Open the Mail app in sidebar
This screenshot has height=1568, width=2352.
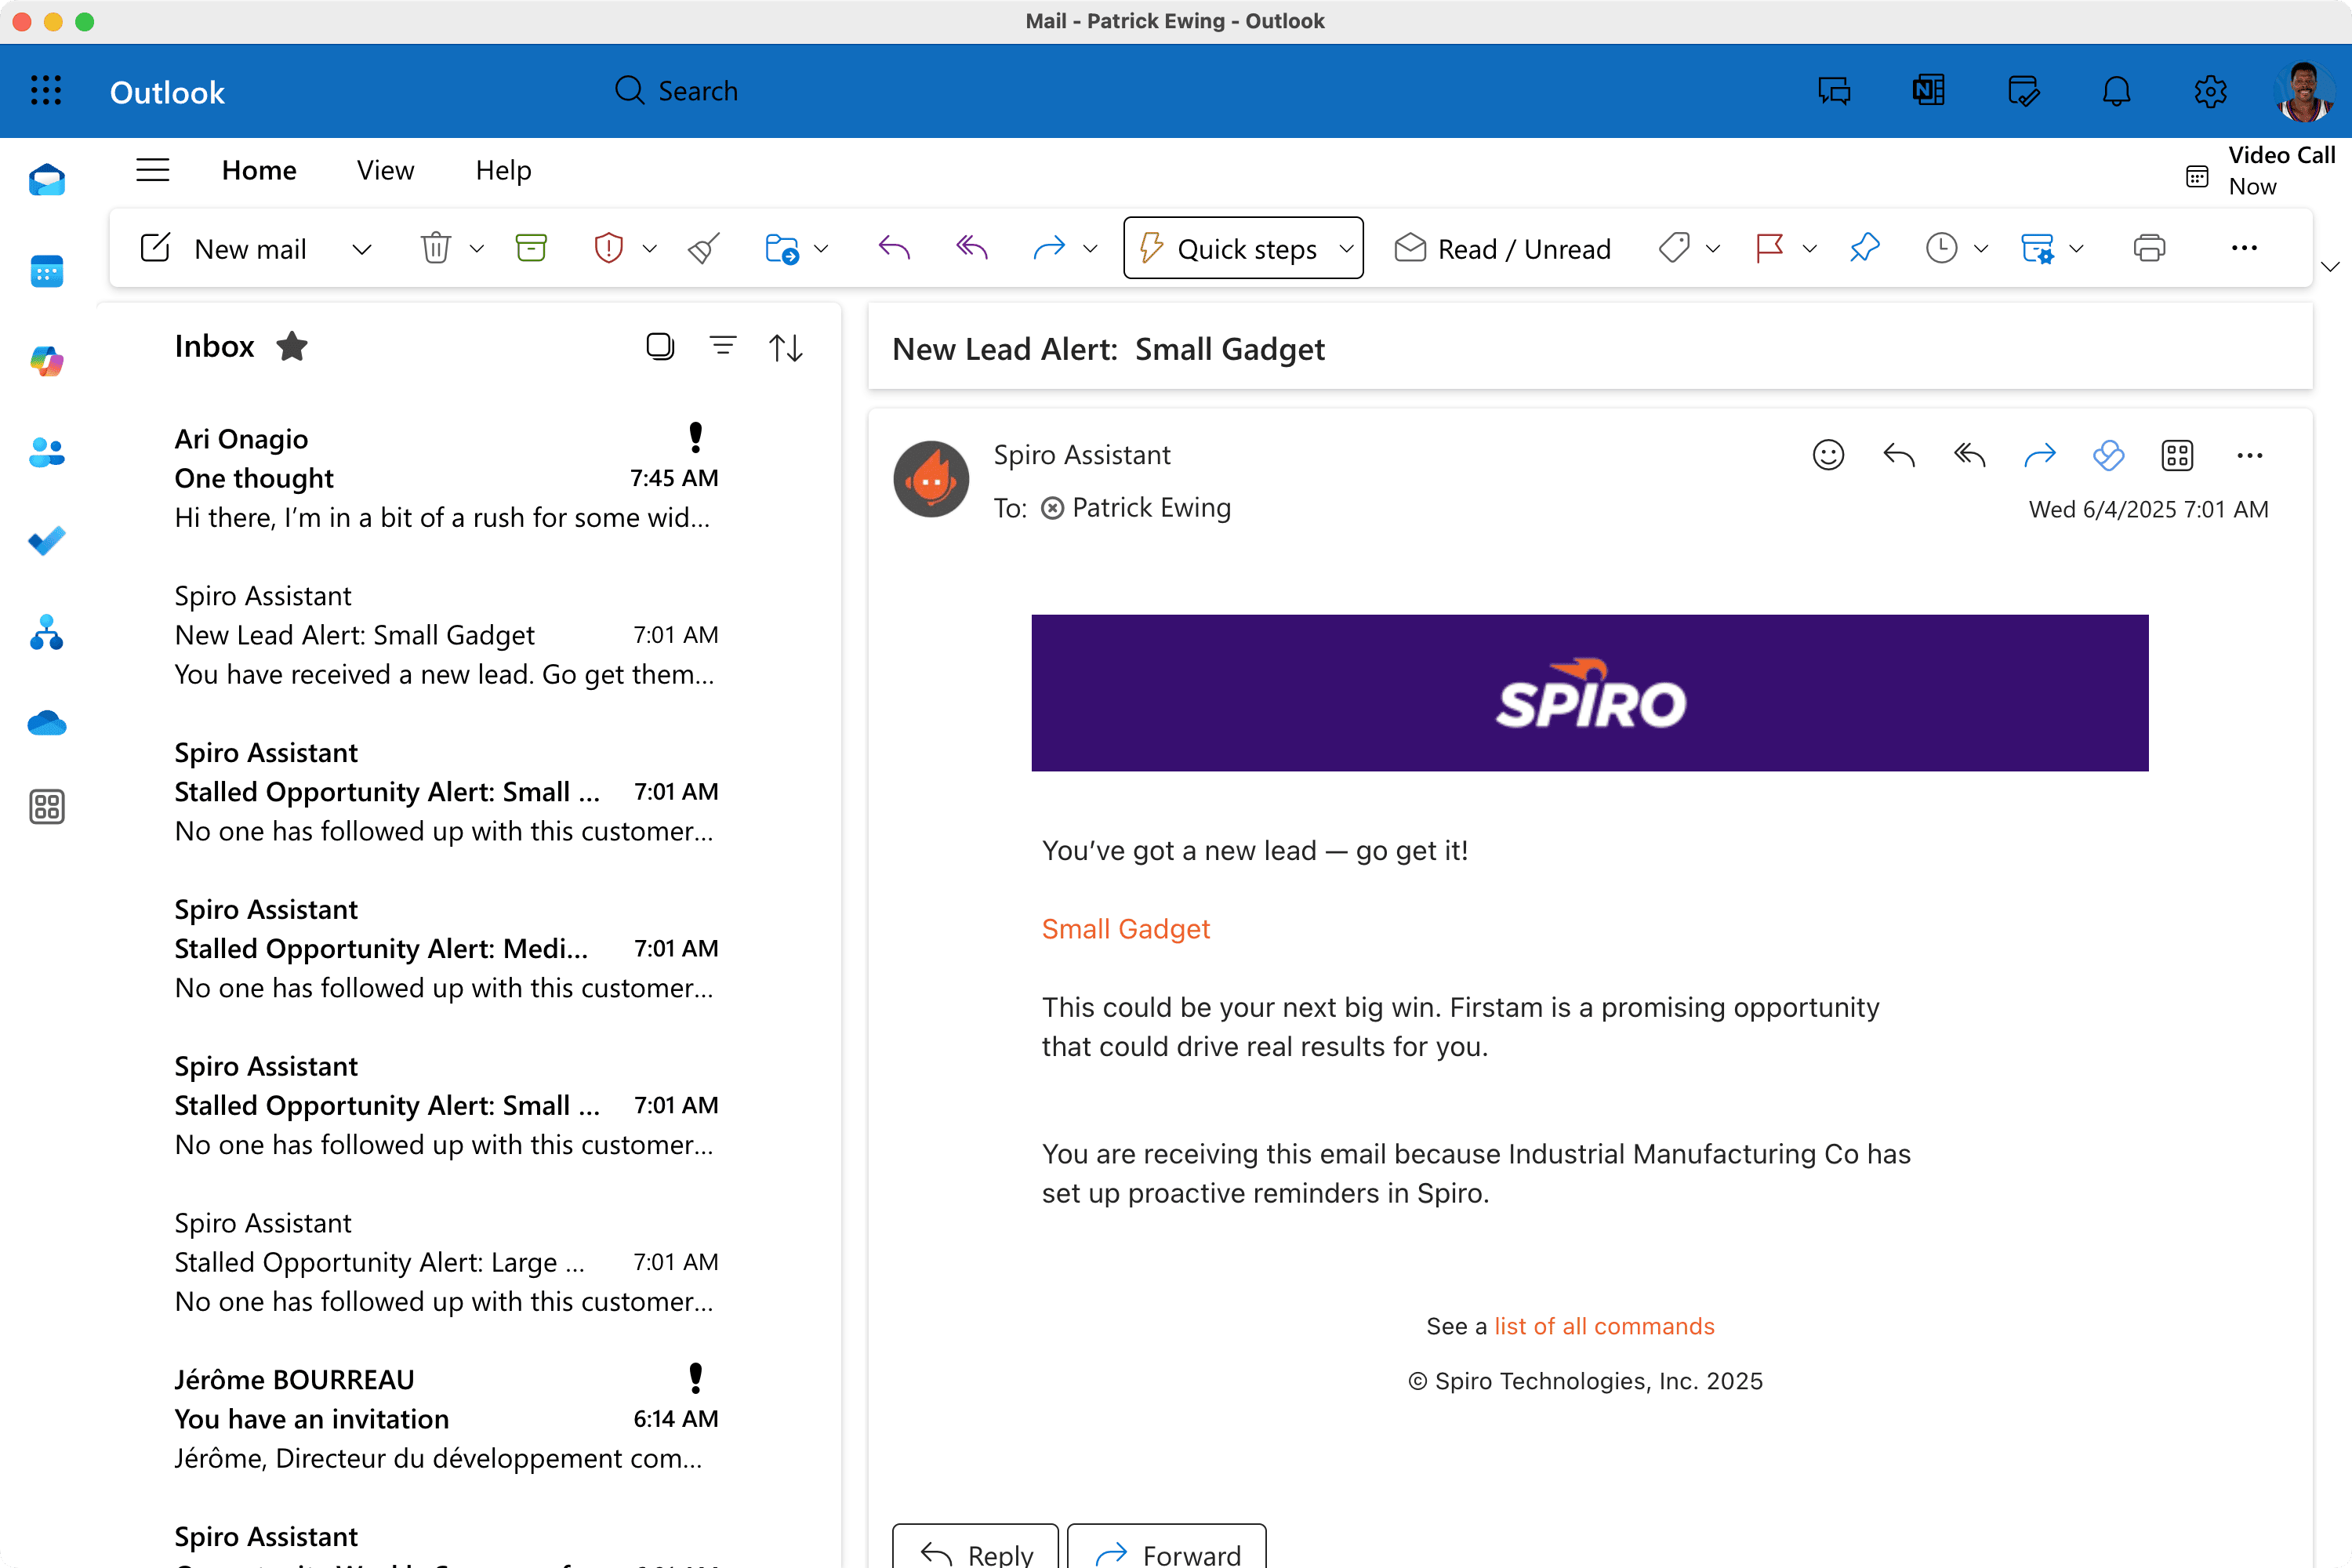click(x=47, y=181)
